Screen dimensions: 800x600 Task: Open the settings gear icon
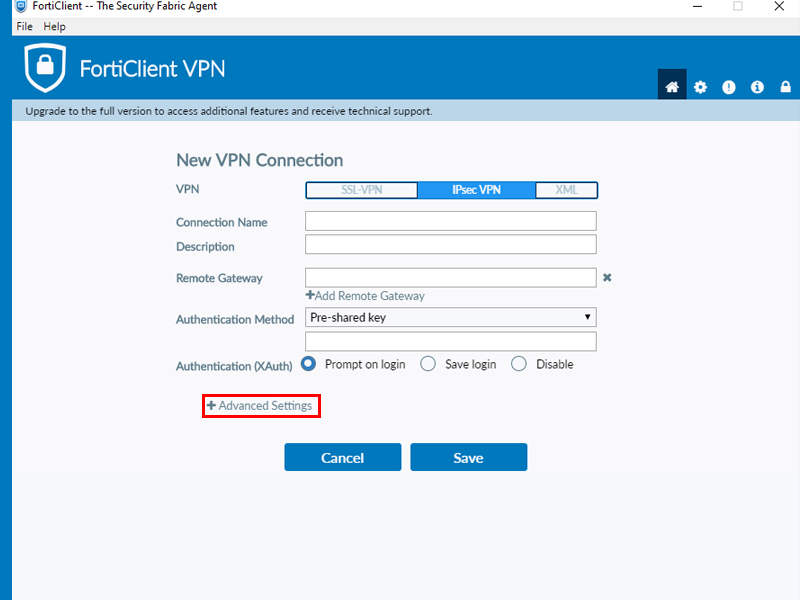click(700, 87)
